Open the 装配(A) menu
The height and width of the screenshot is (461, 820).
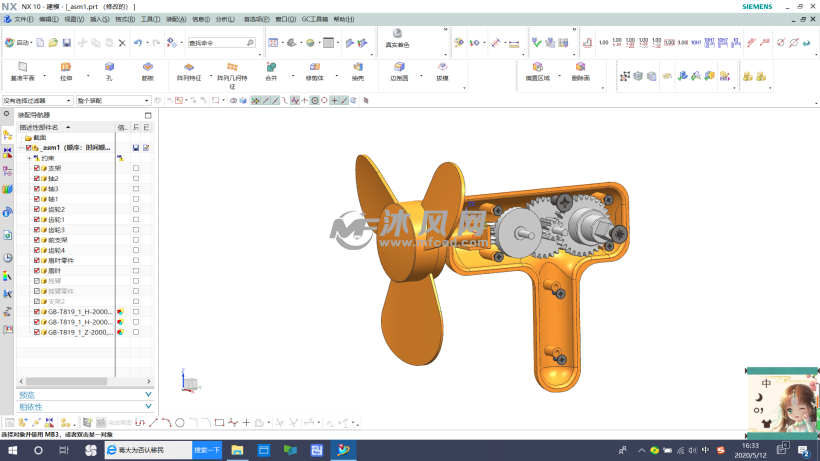point(176,19)
